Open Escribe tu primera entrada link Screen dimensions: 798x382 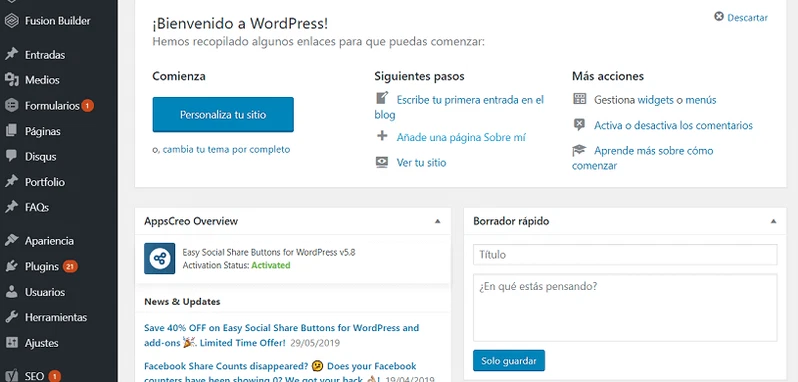click(x=459, y=107)
